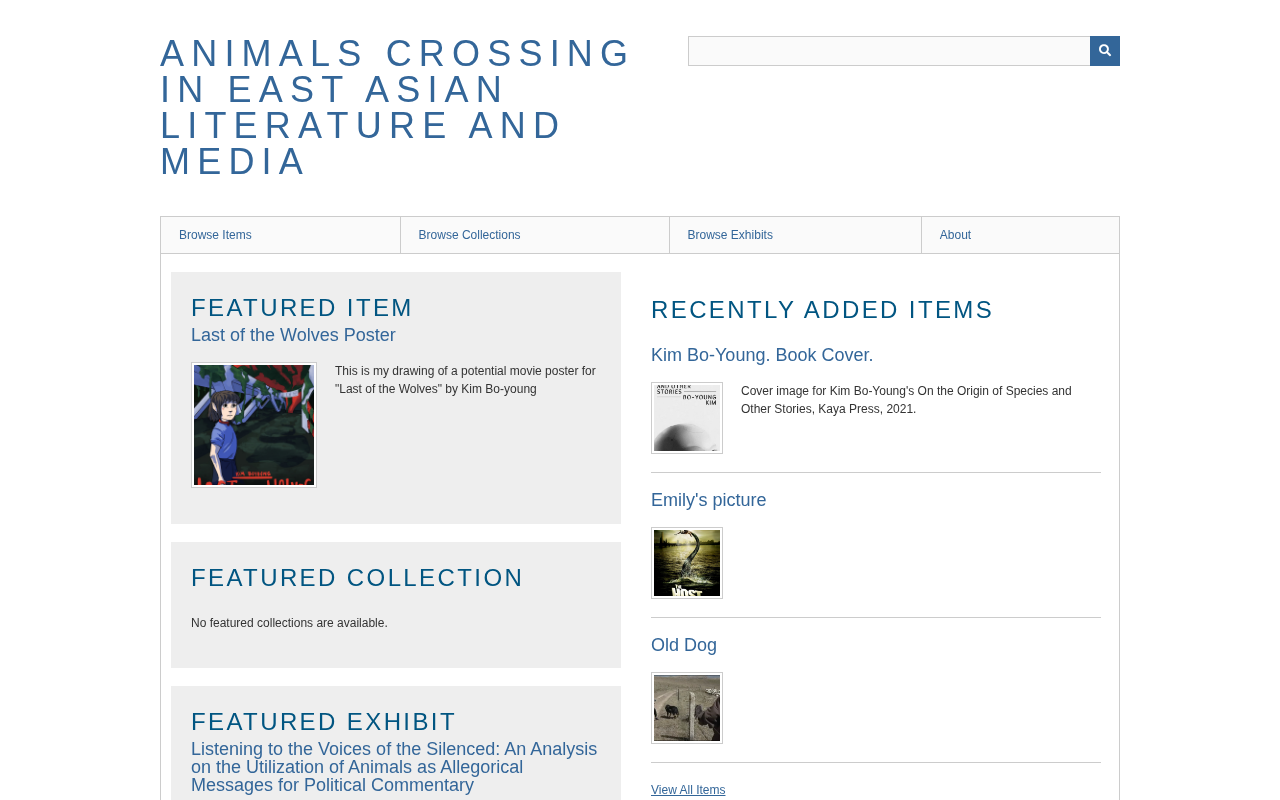Open the site title homepage link

pyautogui.click(x=396, y=107)
